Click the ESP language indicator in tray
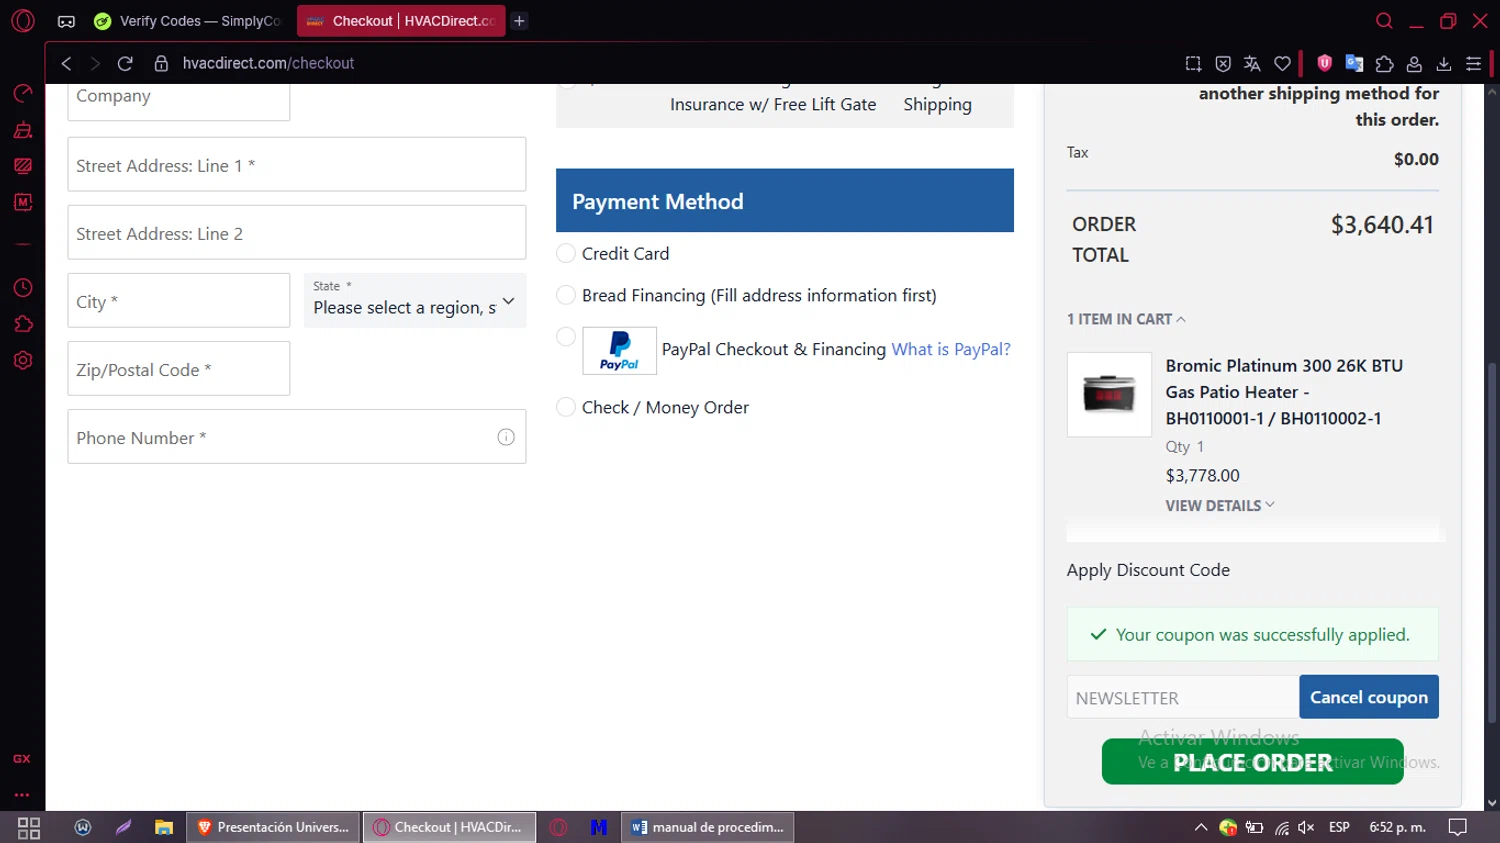Screen dimensions: 1500x843 (x=1339, y=827)
